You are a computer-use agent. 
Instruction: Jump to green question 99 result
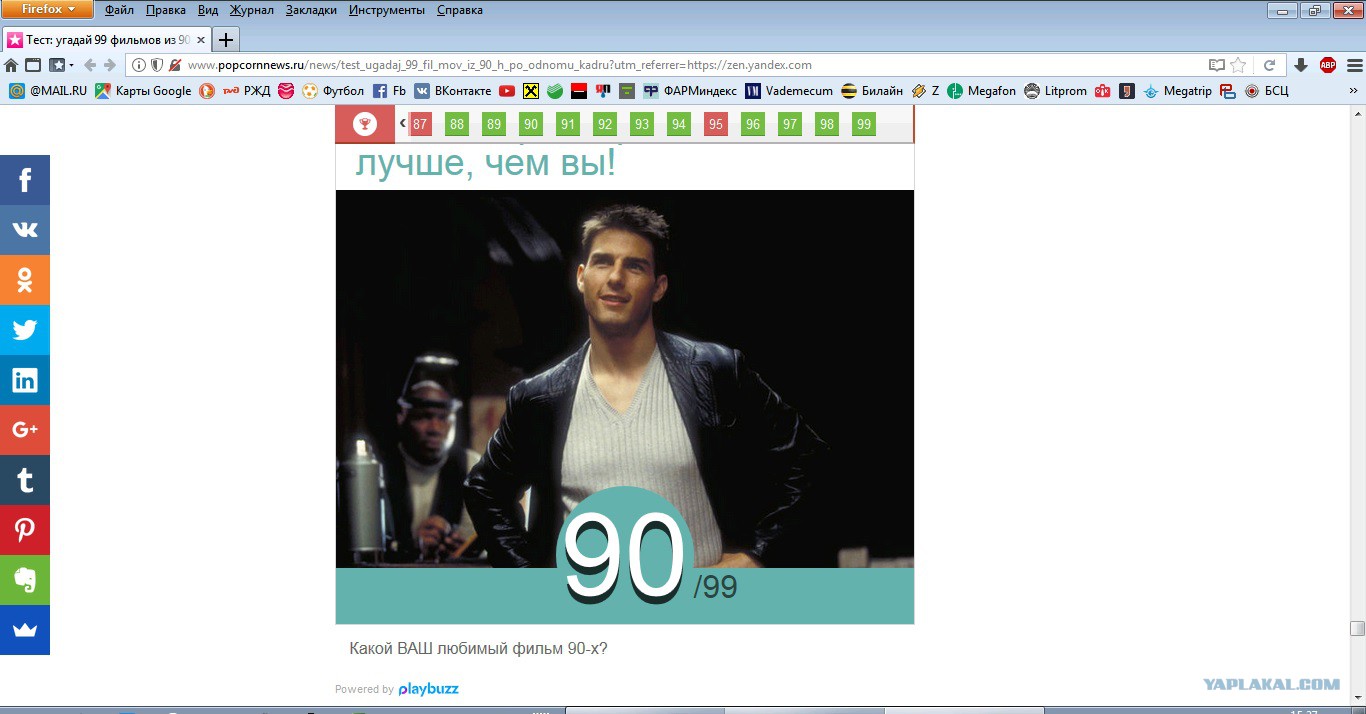(864, 124)
